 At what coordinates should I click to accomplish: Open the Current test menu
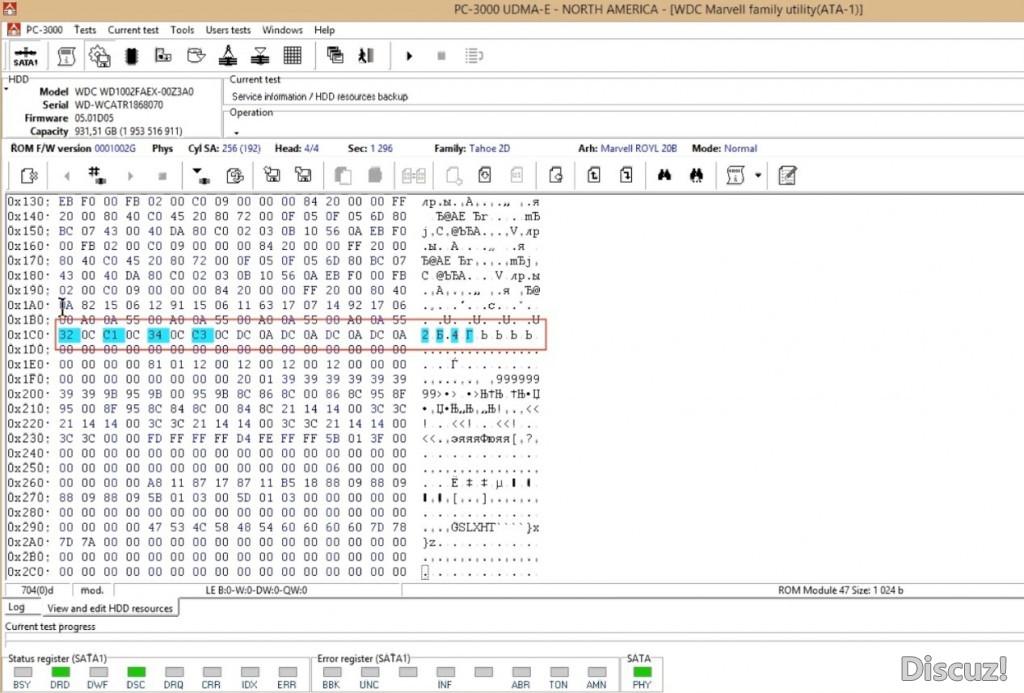133,30
